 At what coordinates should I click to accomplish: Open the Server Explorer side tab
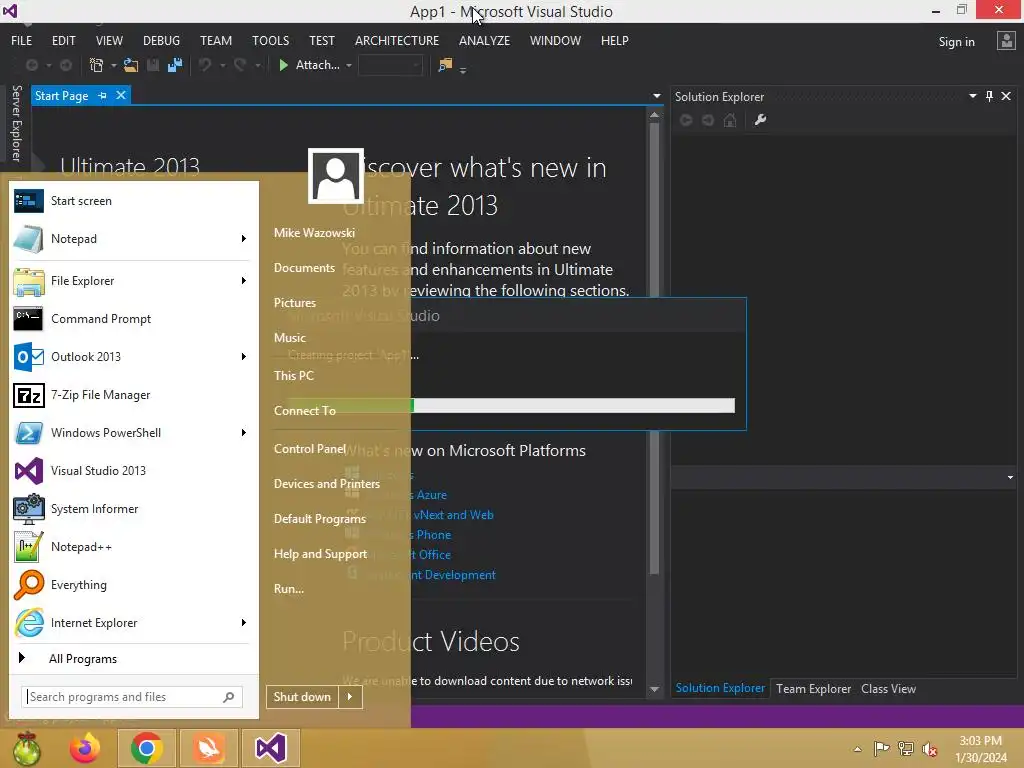16,123
